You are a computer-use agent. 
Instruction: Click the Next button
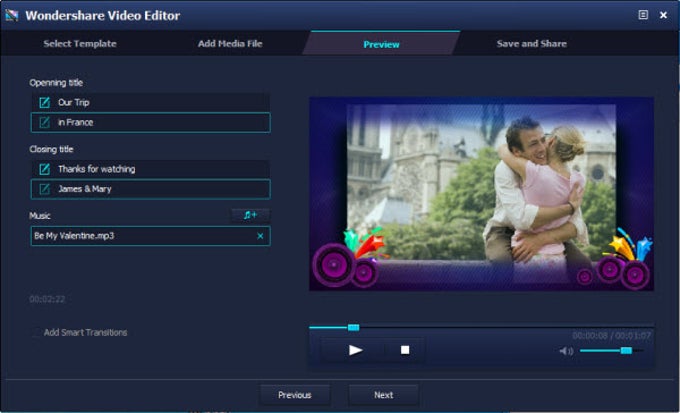point(384,395)
